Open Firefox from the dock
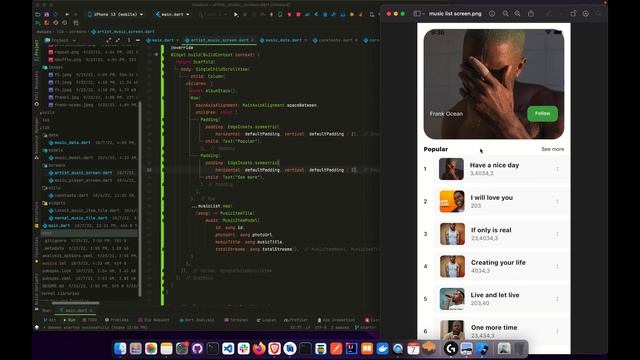 pos(259,349)
